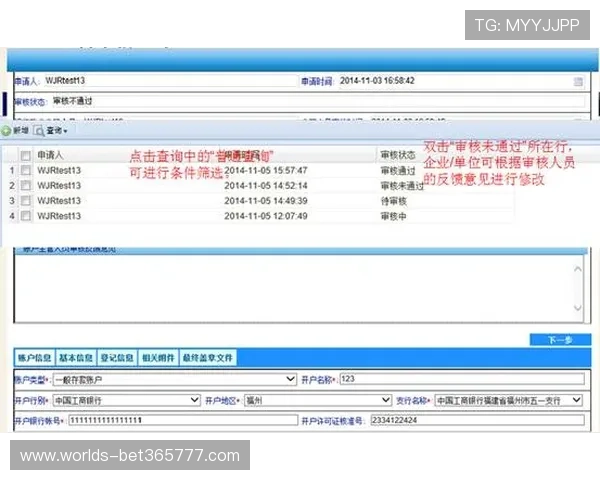The width and height of the screenshot is (600, 480).
Task: Open the 查询 dropdown arrow
Action: pos(65,131)
